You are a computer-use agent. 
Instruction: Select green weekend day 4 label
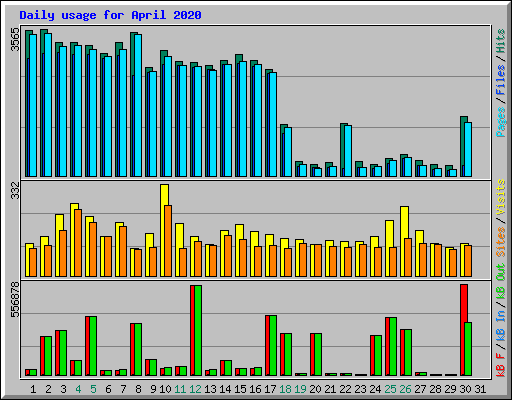coord(78,389)
